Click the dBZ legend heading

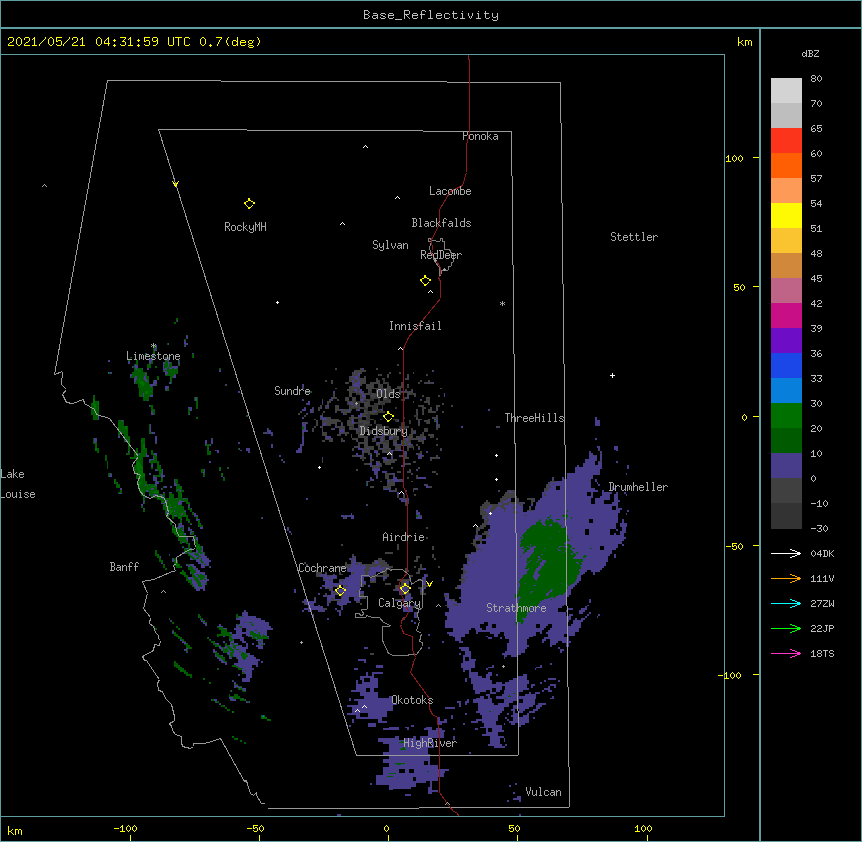point(810,54)
